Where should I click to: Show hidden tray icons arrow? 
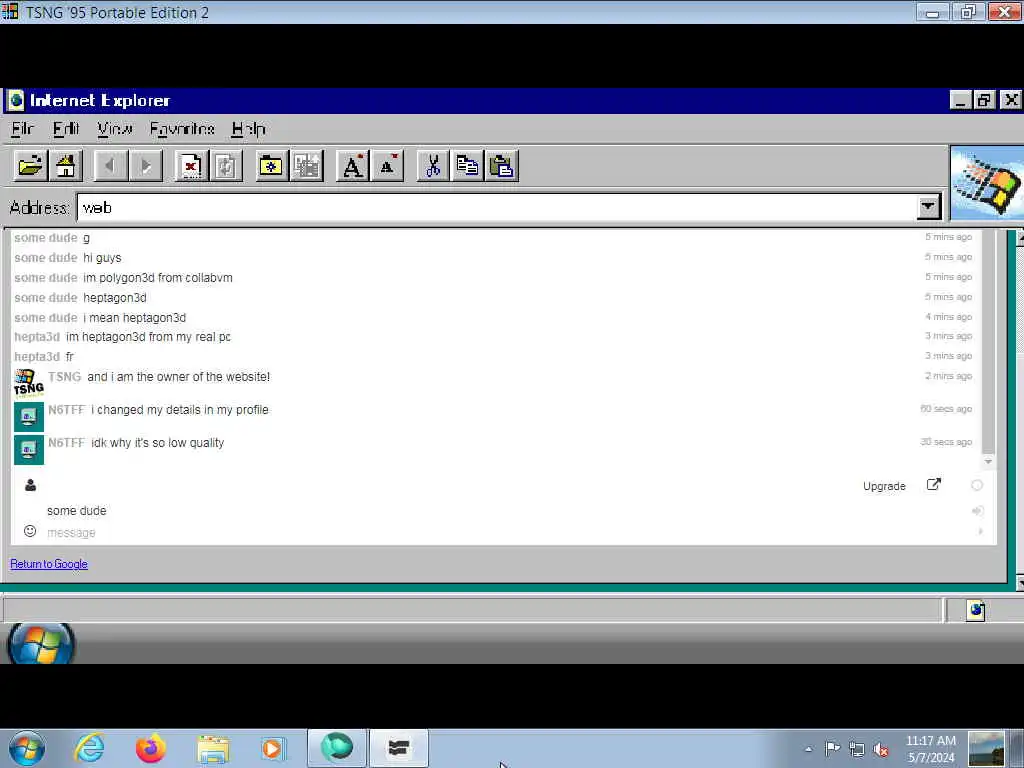coord(808,749)
